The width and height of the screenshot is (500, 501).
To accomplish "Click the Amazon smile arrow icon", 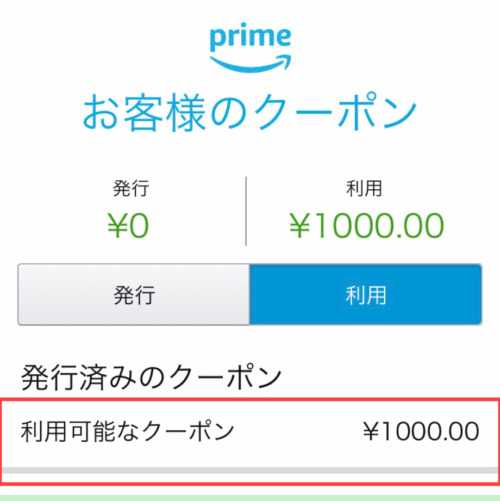I will pos(250,64).
